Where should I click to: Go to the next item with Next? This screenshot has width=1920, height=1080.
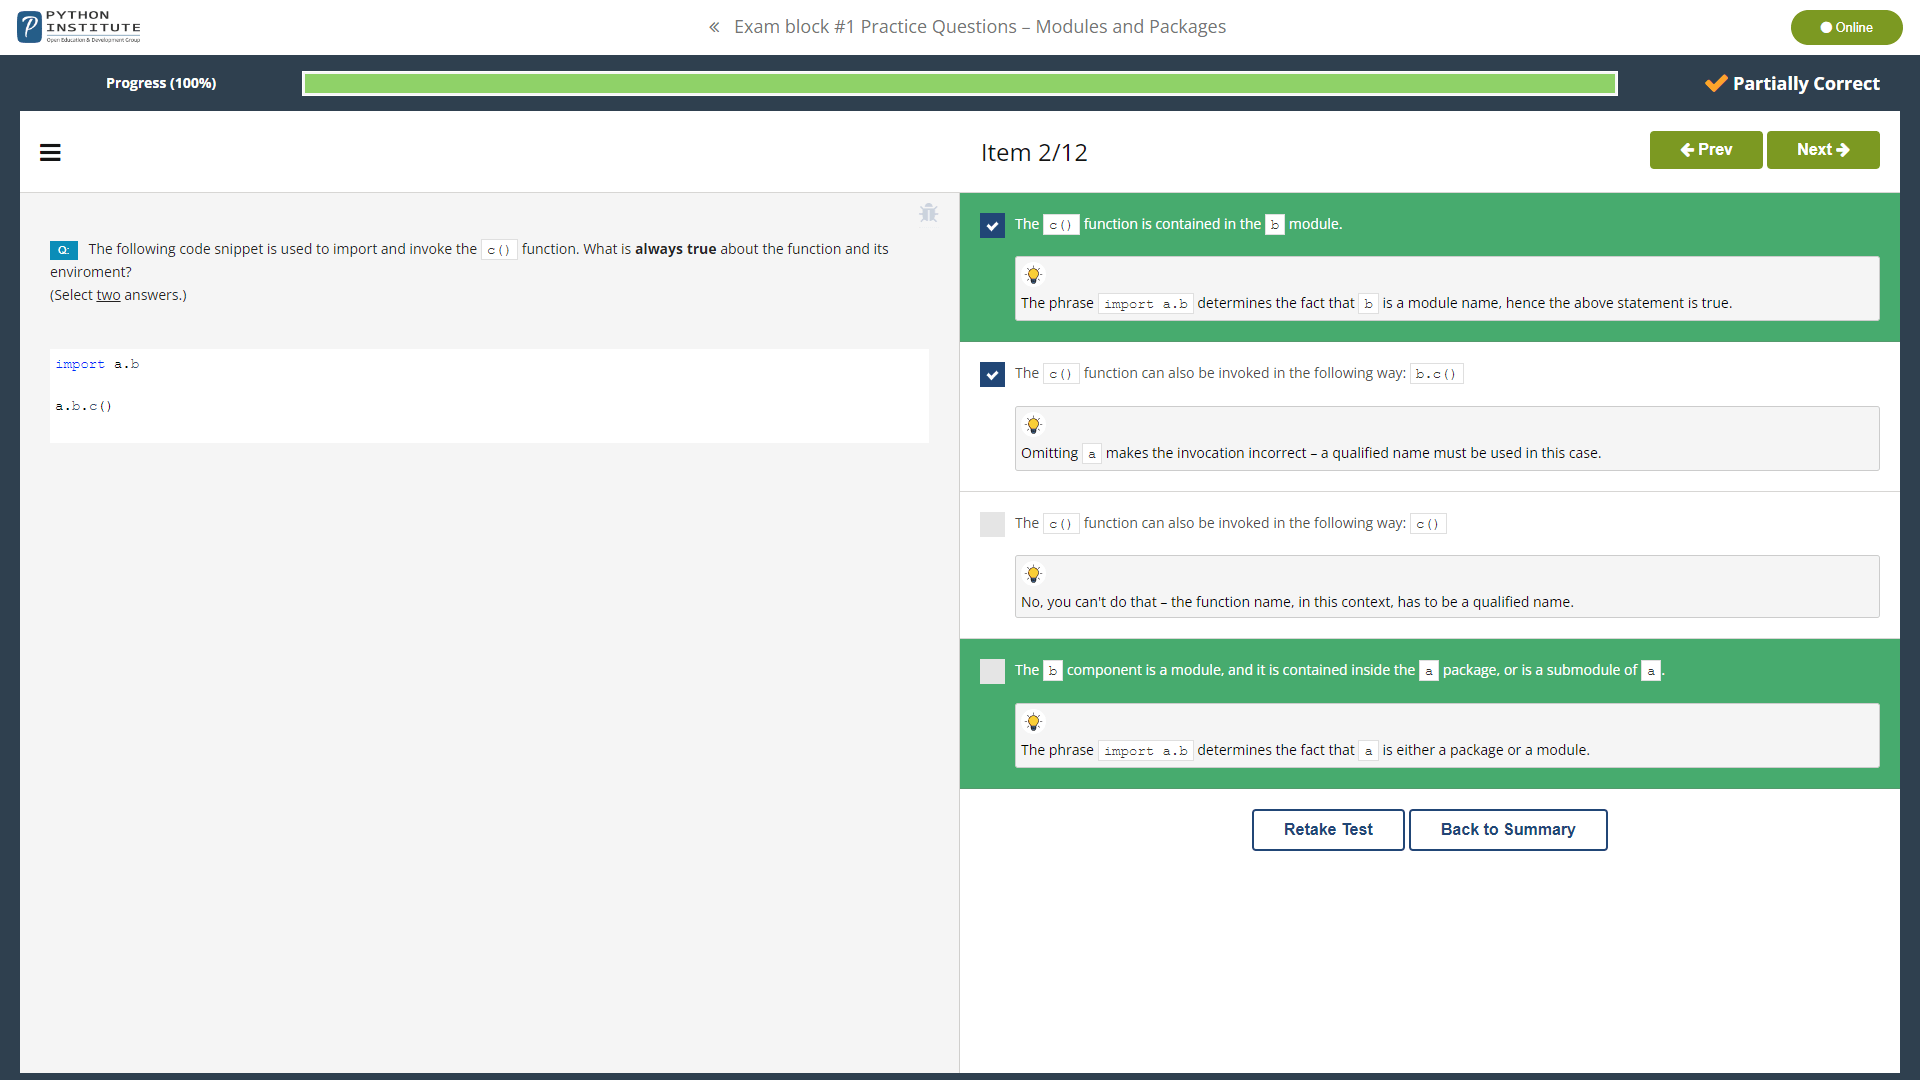[x=1822, y=150]
